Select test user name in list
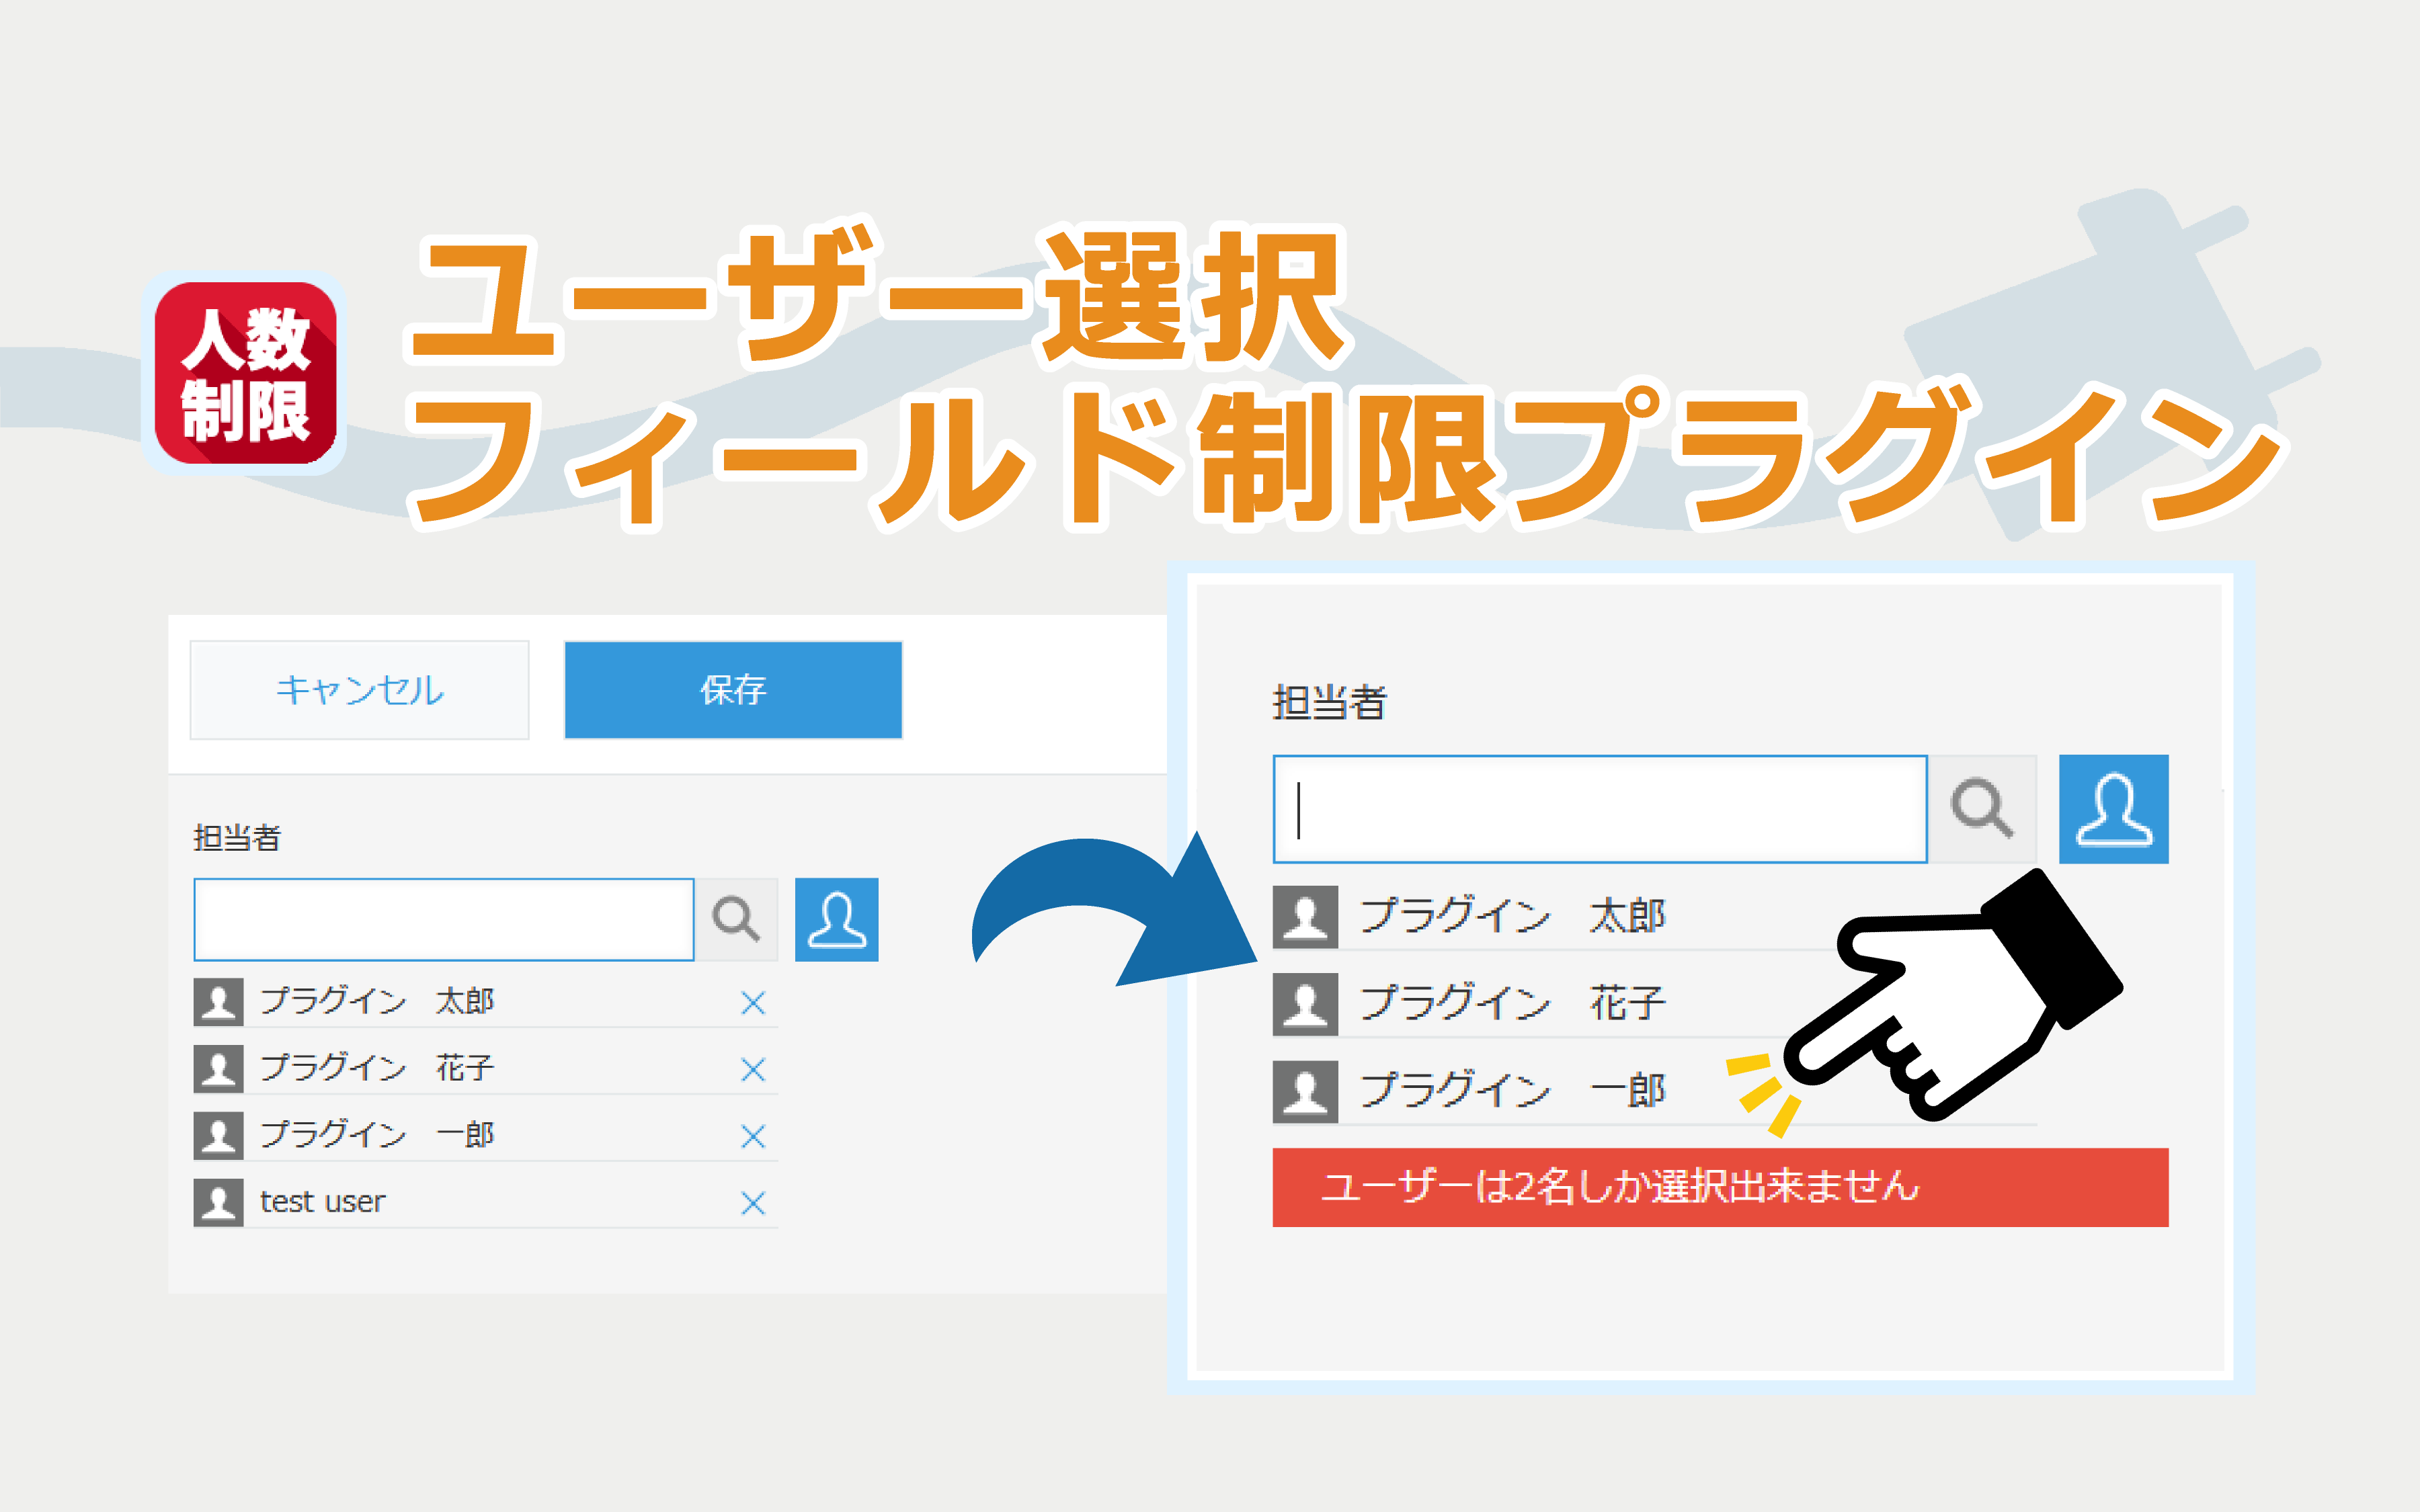2420x1512 pixels. click(x=322, y=1201)
